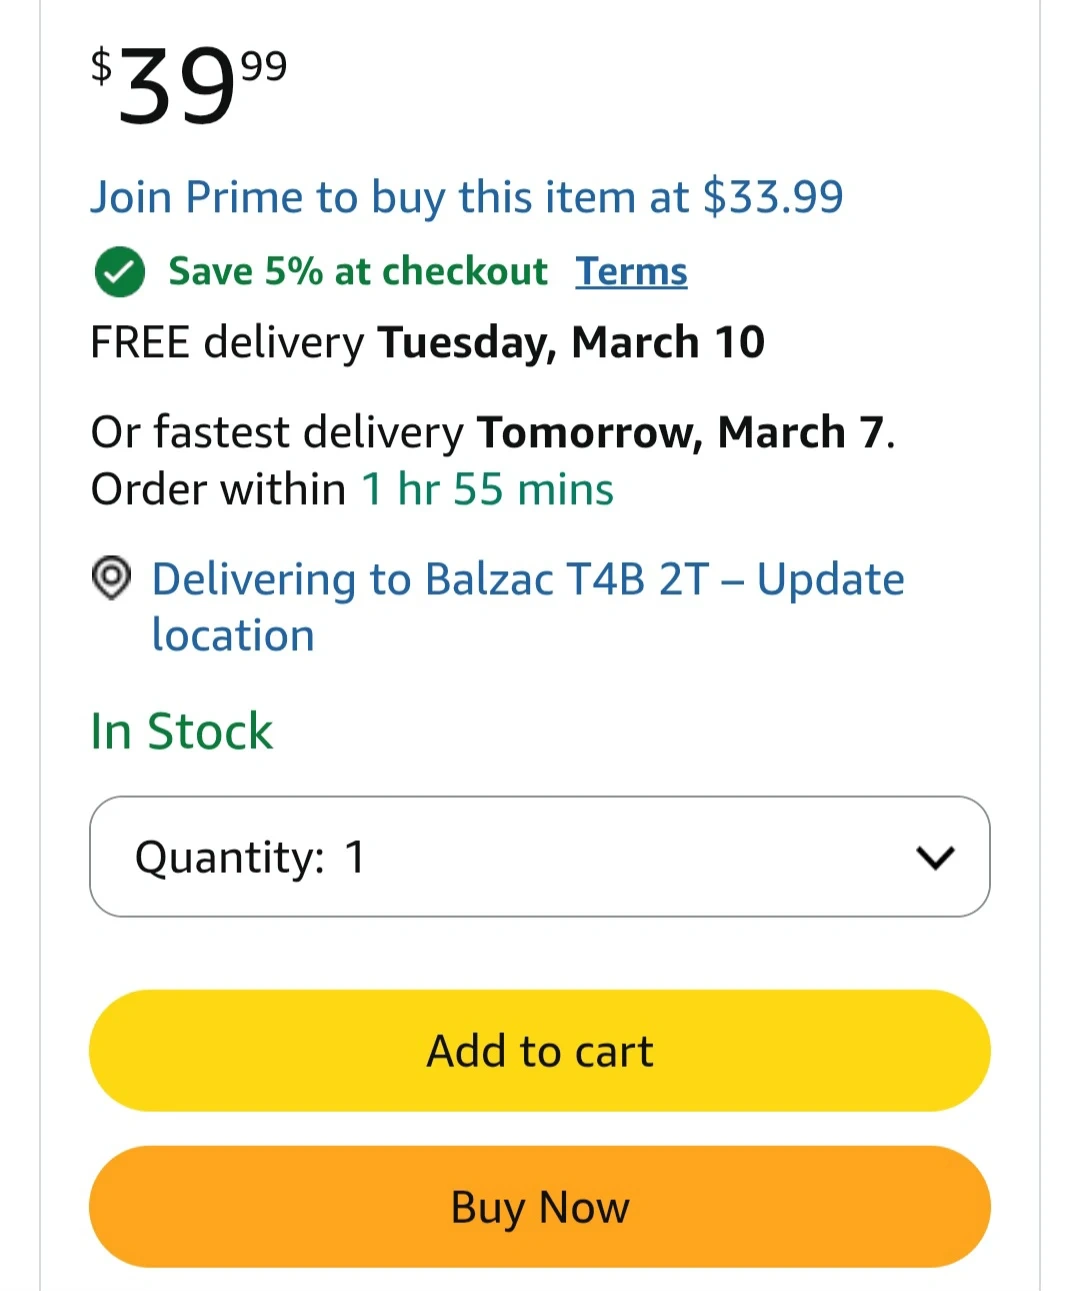The width and height of the screenshot is (1080, 1291).
Task: Click the In Stock availability label
Action: (x=181, y=731)
